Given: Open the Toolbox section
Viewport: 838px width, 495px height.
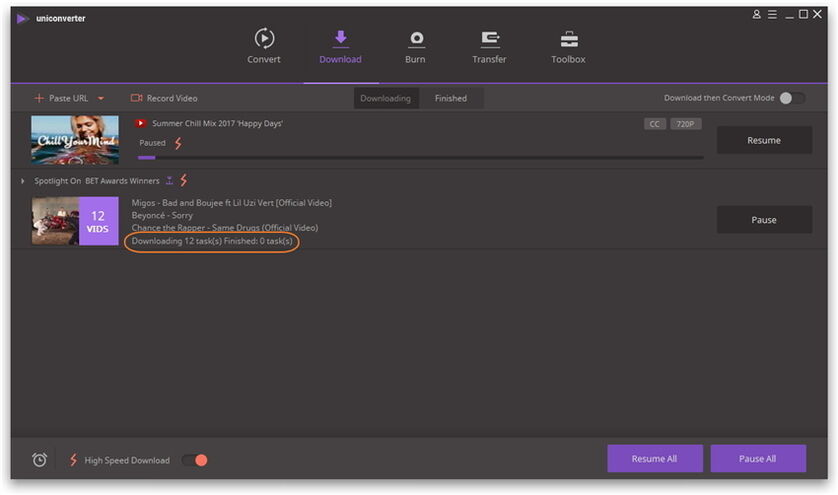Looking at the screenshot, I should click(568, 46).
